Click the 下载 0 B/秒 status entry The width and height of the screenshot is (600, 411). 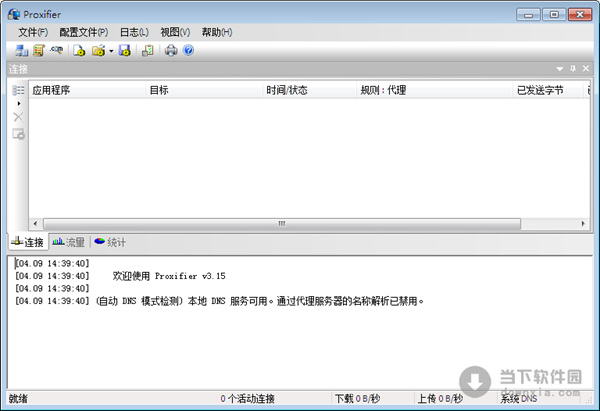coord(357,399)
